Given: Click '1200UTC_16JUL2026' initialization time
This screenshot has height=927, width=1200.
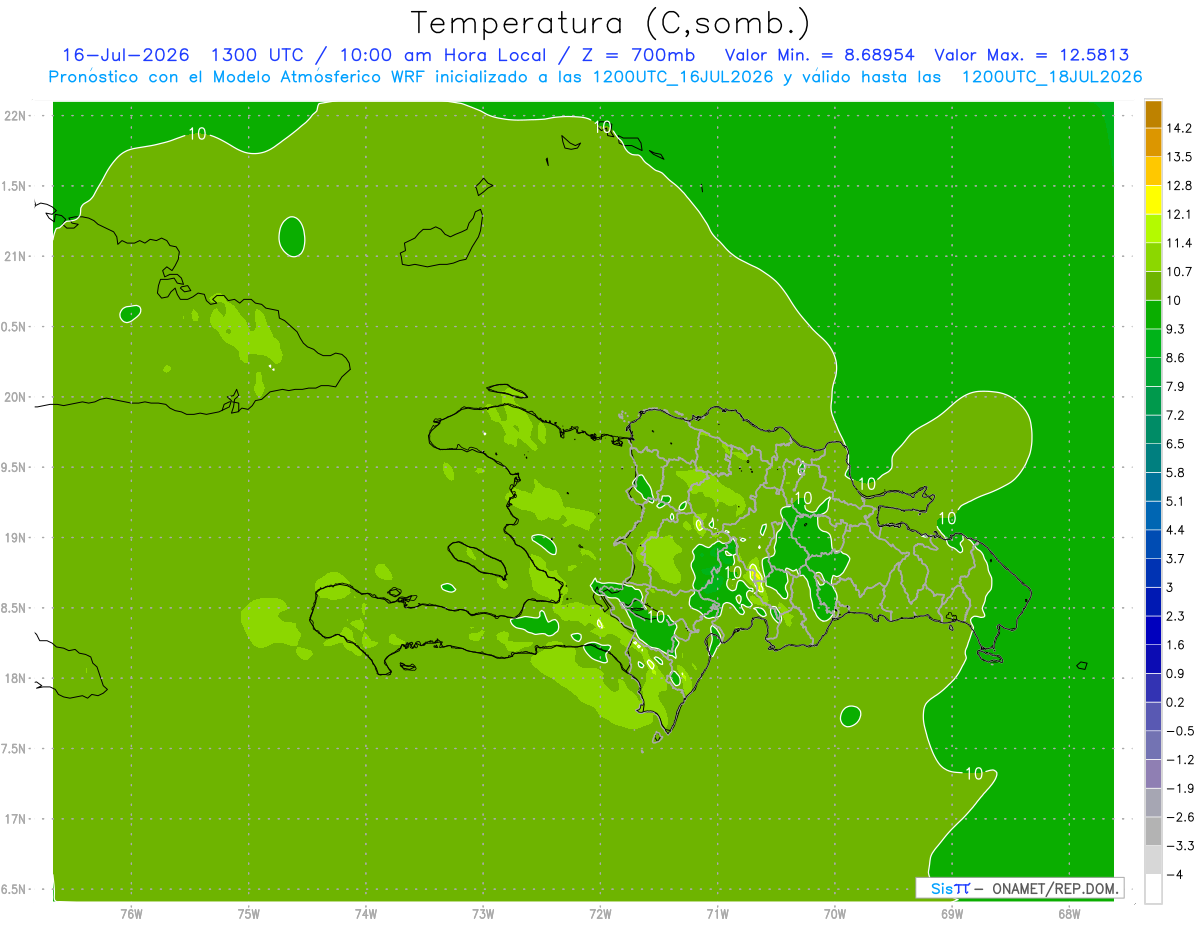Looking at the screenshot, I should tap(683, 77).
